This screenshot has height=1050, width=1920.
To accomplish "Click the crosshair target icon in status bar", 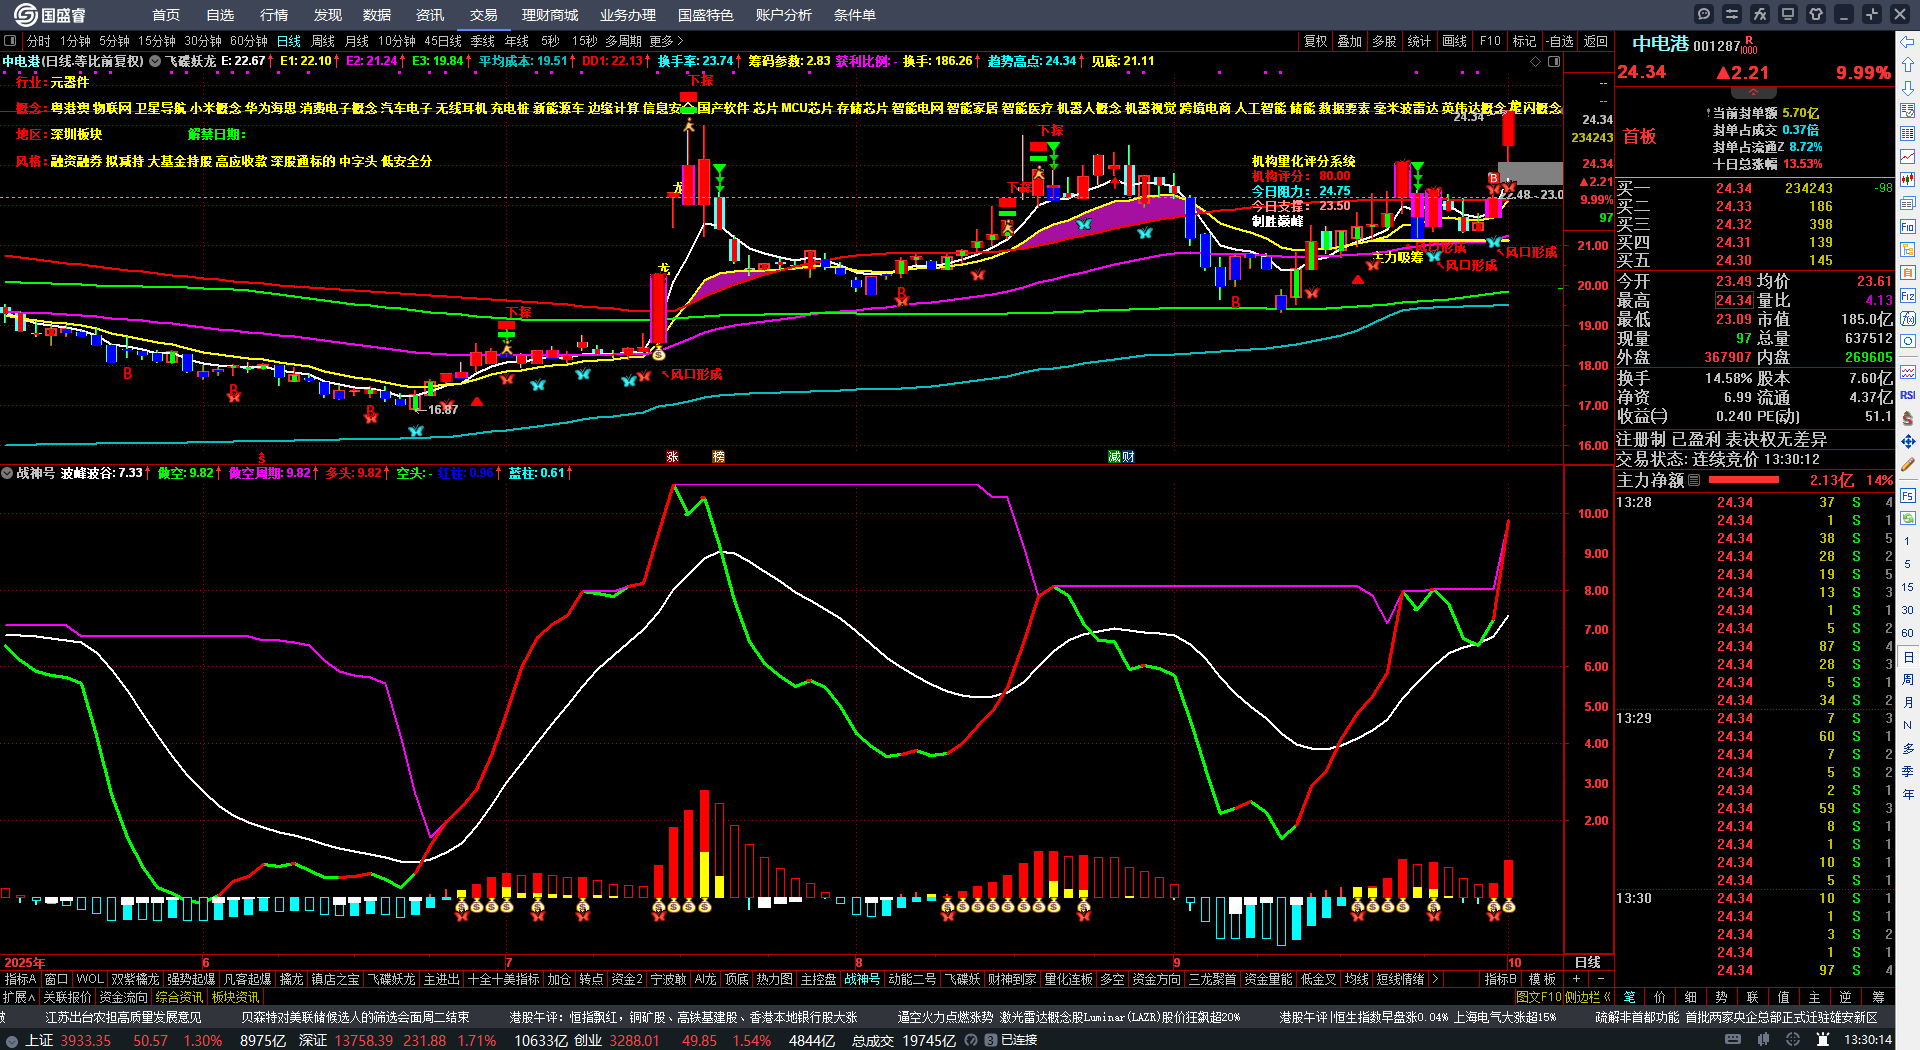I will click(x=1795, y=1040).
